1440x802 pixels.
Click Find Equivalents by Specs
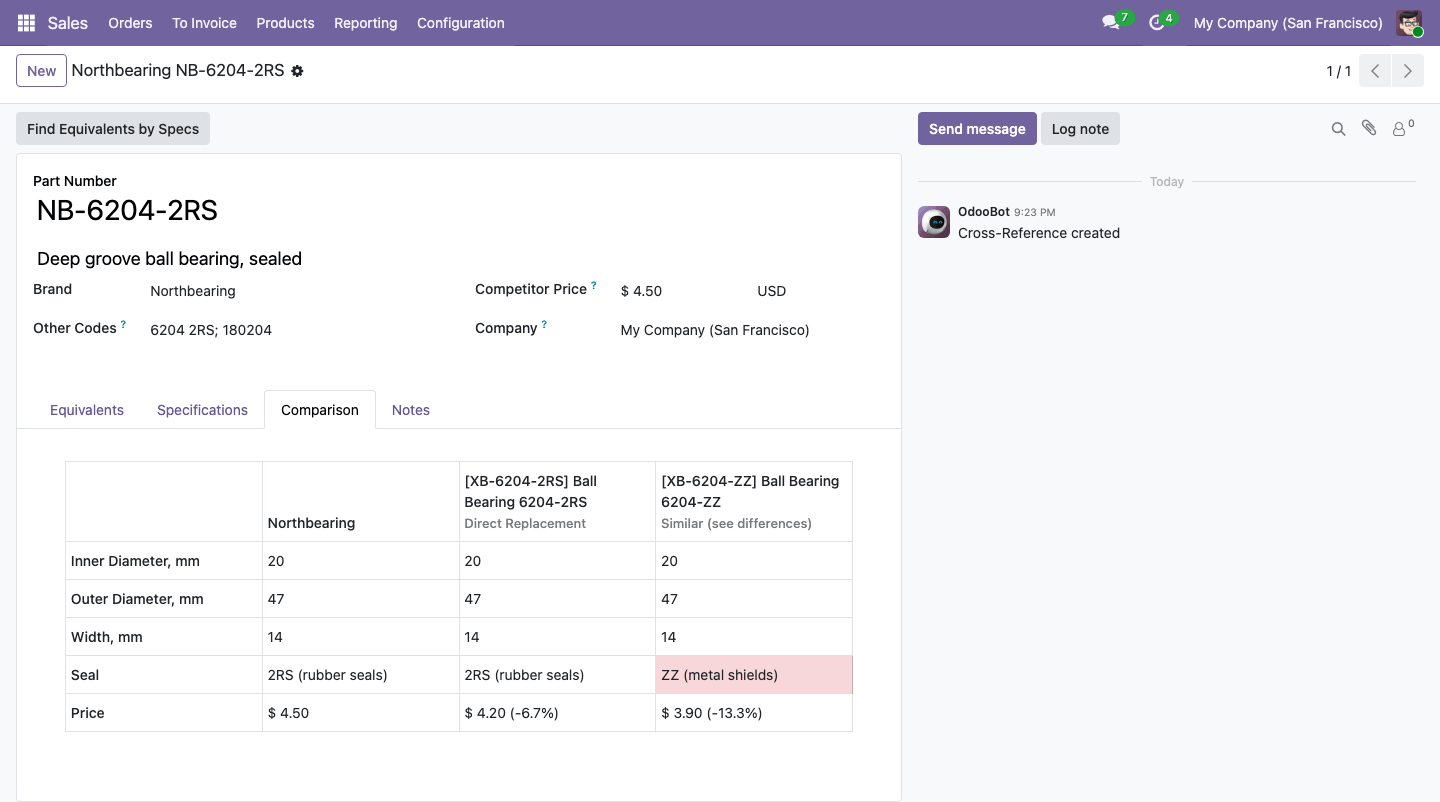click(113, 129)
